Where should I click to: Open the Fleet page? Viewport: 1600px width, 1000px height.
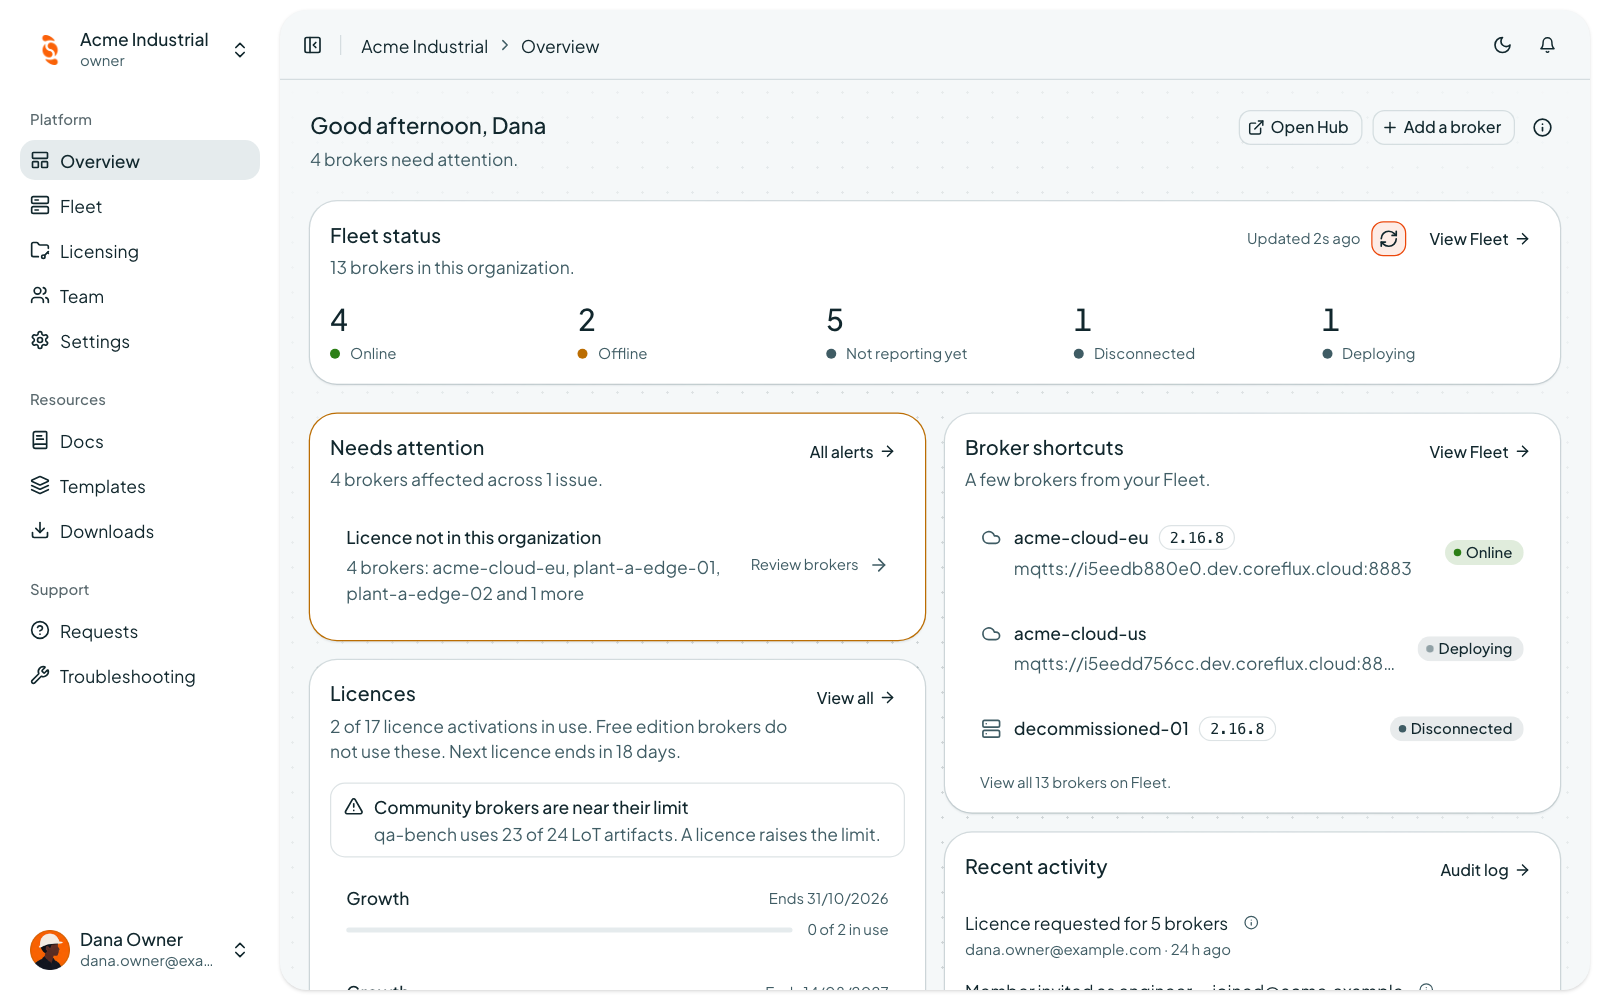140,206
